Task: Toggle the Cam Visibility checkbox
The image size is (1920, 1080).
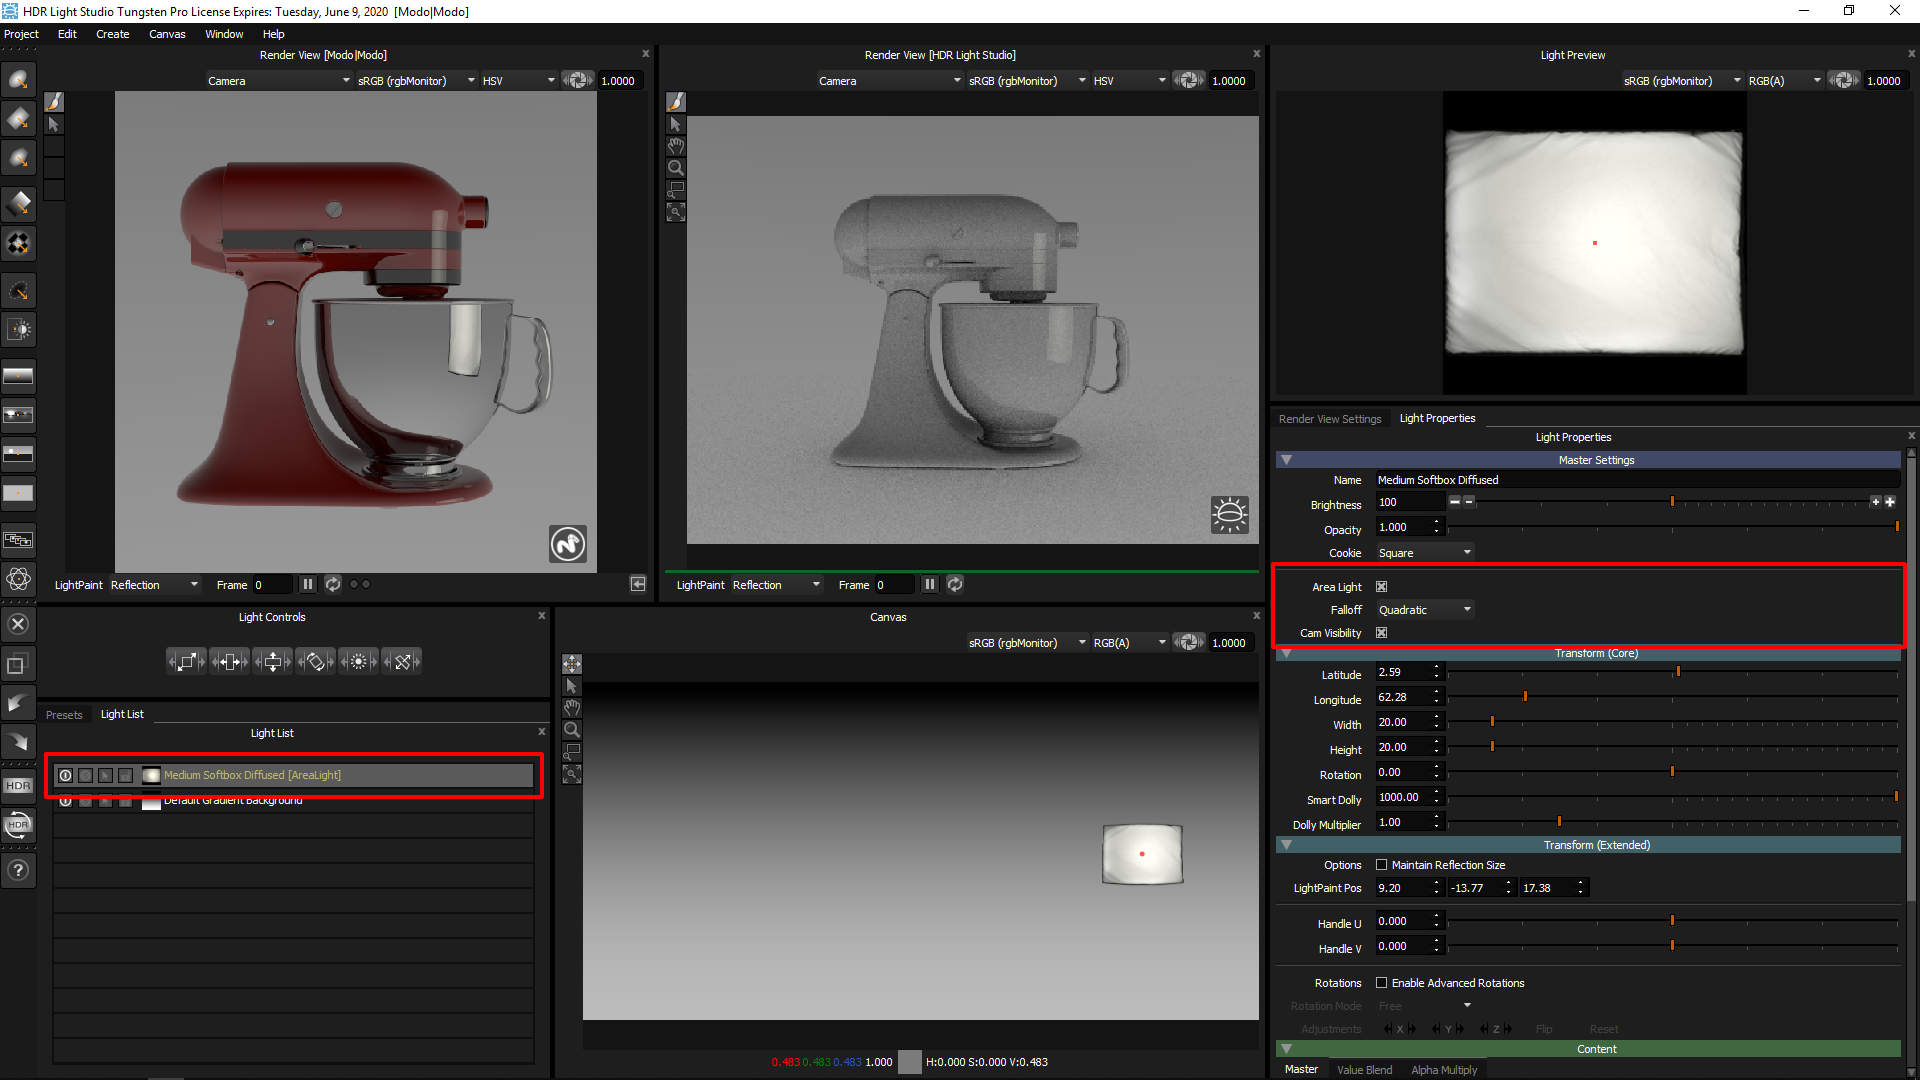Action: (1381, 633)
